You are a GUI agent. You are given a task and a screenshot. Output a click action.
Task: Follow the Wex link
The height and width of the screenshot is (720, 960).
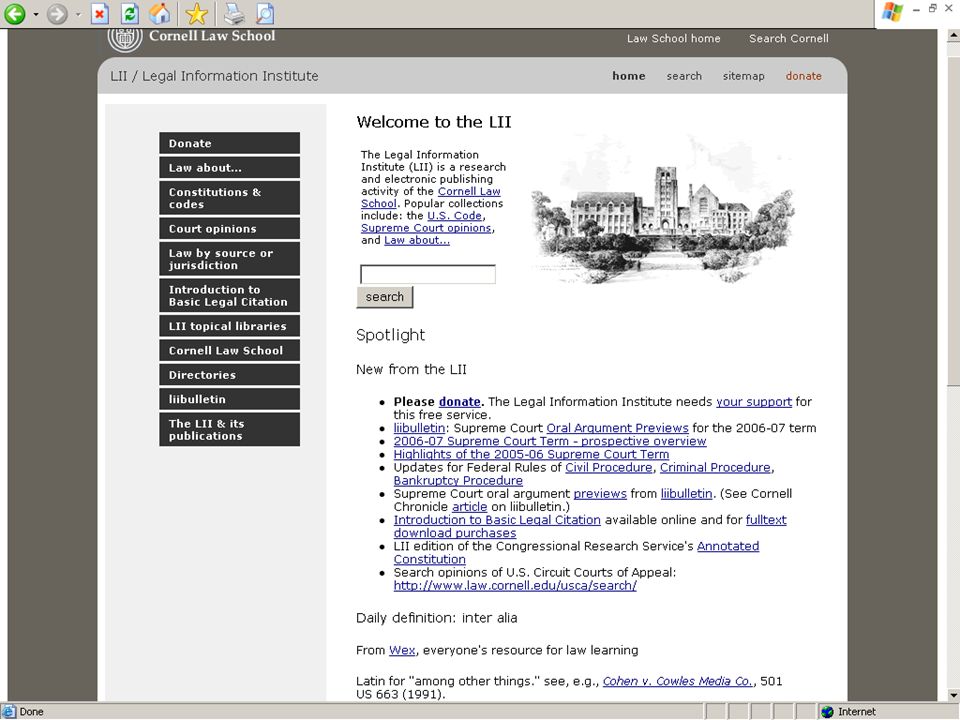click(402, 650)
